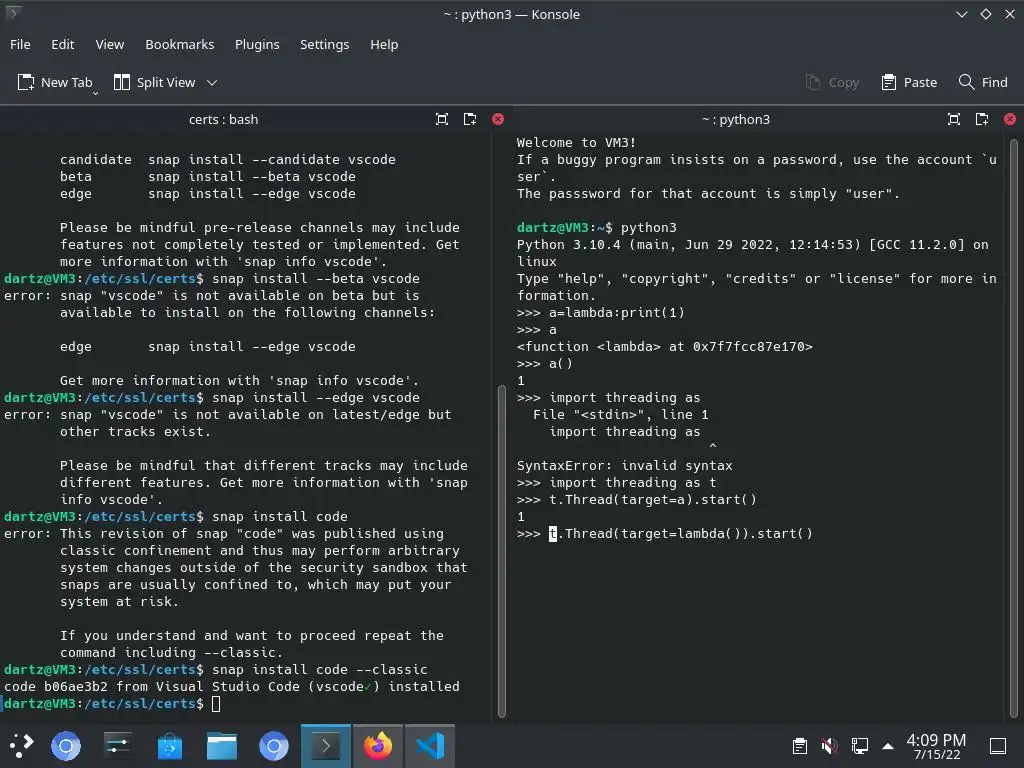Expand hidden system tray icons arrow

888,746
